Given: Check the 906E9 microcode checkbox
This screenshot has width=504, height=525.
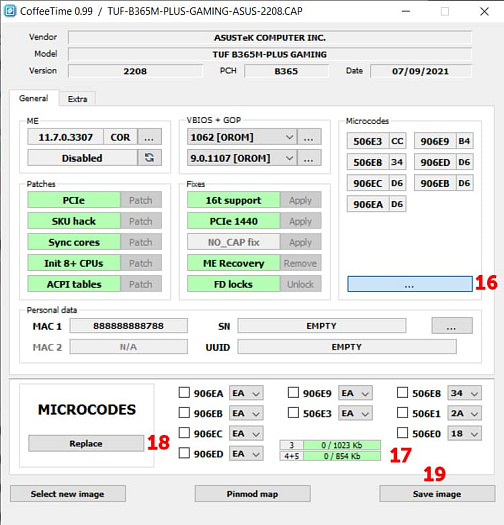Looking at the screenshot, I should [x=293, y=392].
